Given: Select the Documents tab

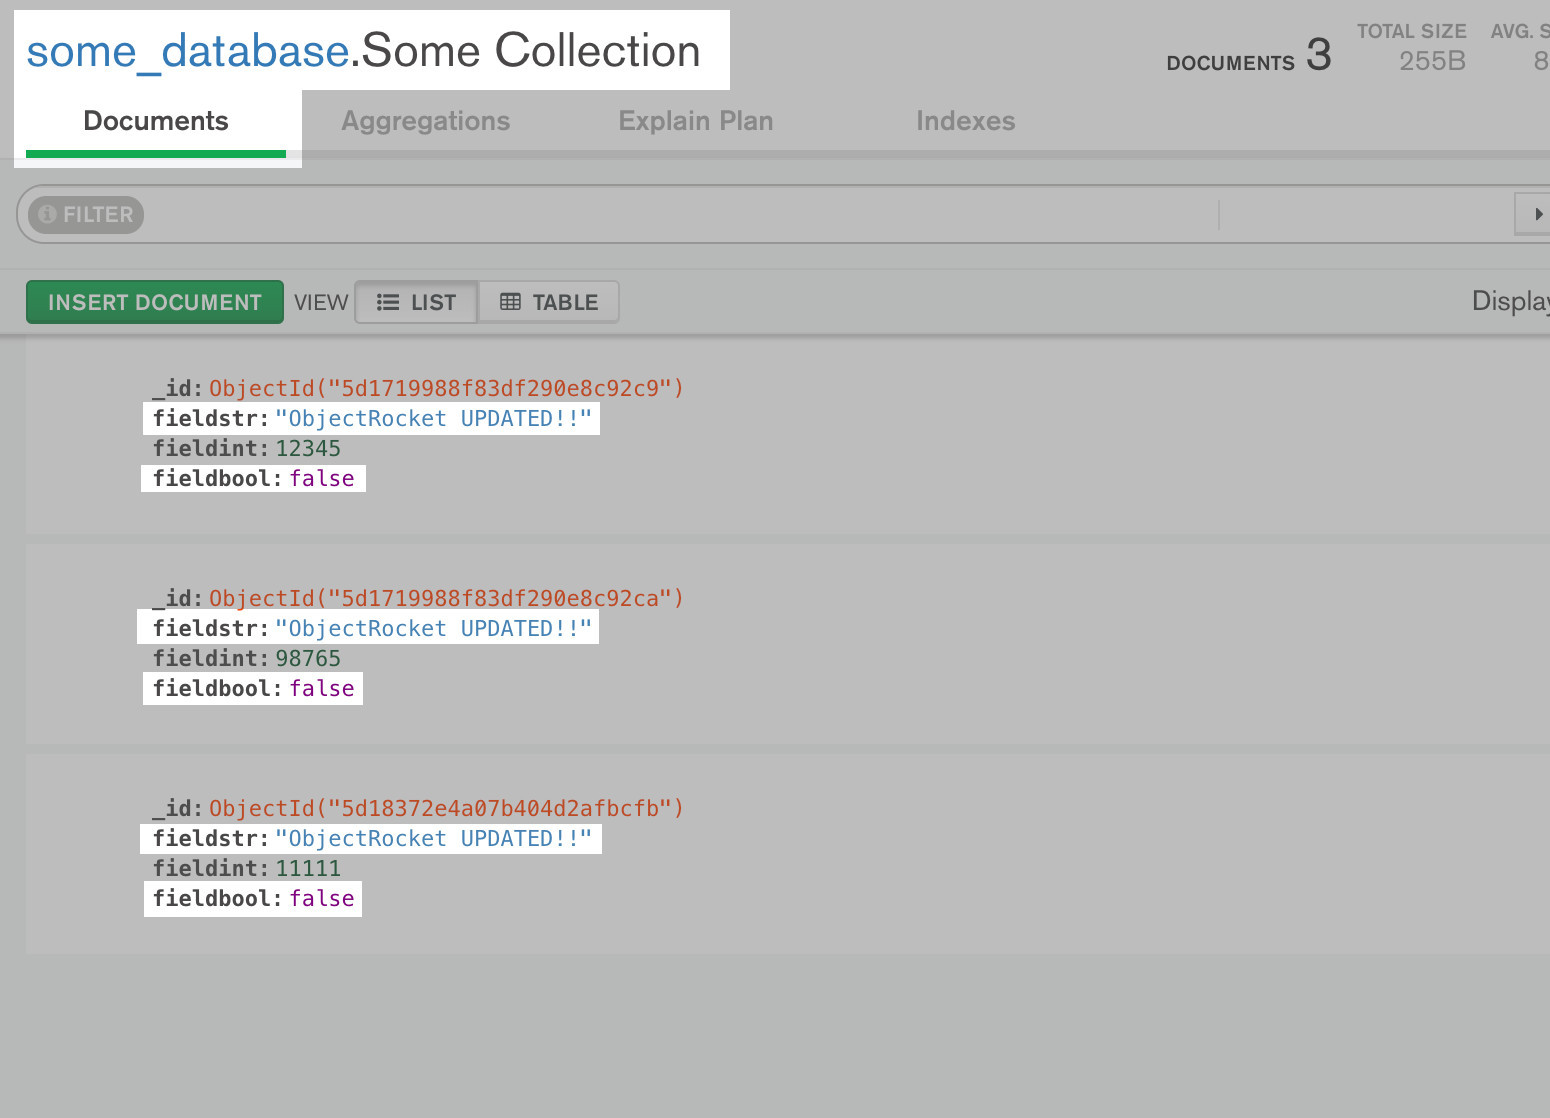Looking at the screenshot, I should [155, 121].
